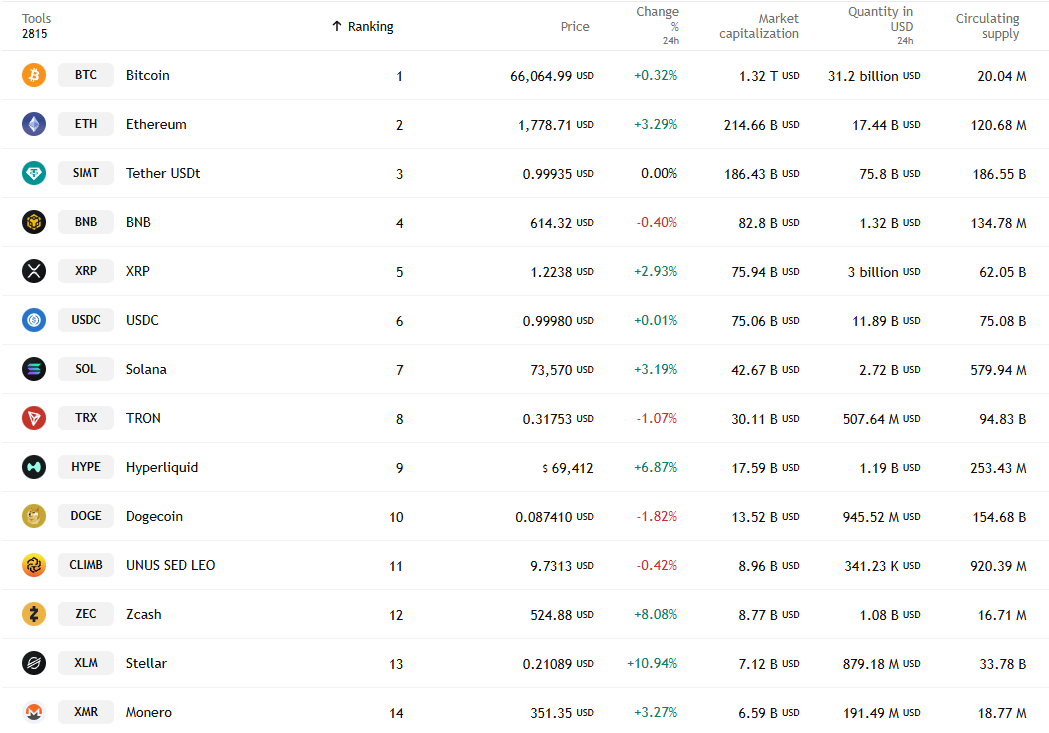Click the UNUS SED LEO name text
Screen dimensions: 1049x733
coord(171,565)
